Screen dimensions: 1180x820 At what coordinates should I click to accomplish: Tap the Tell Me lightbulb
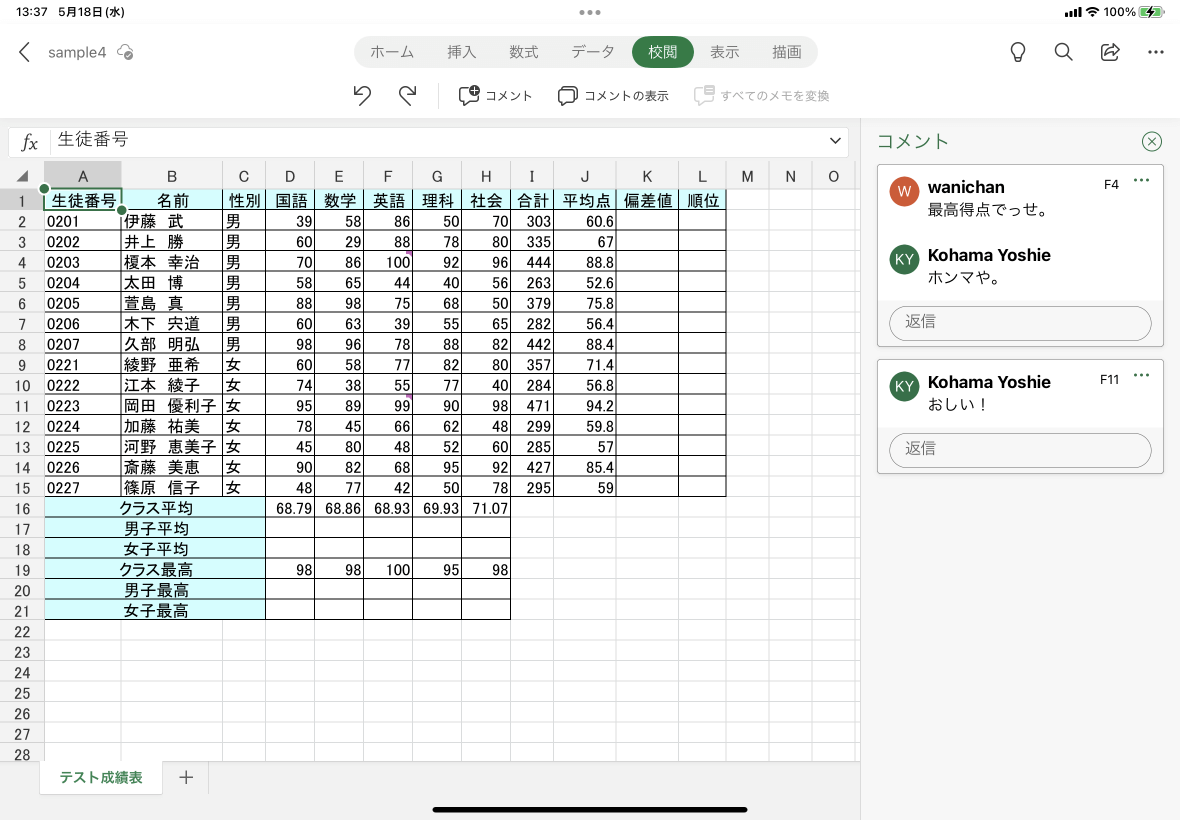[1017, 52]
